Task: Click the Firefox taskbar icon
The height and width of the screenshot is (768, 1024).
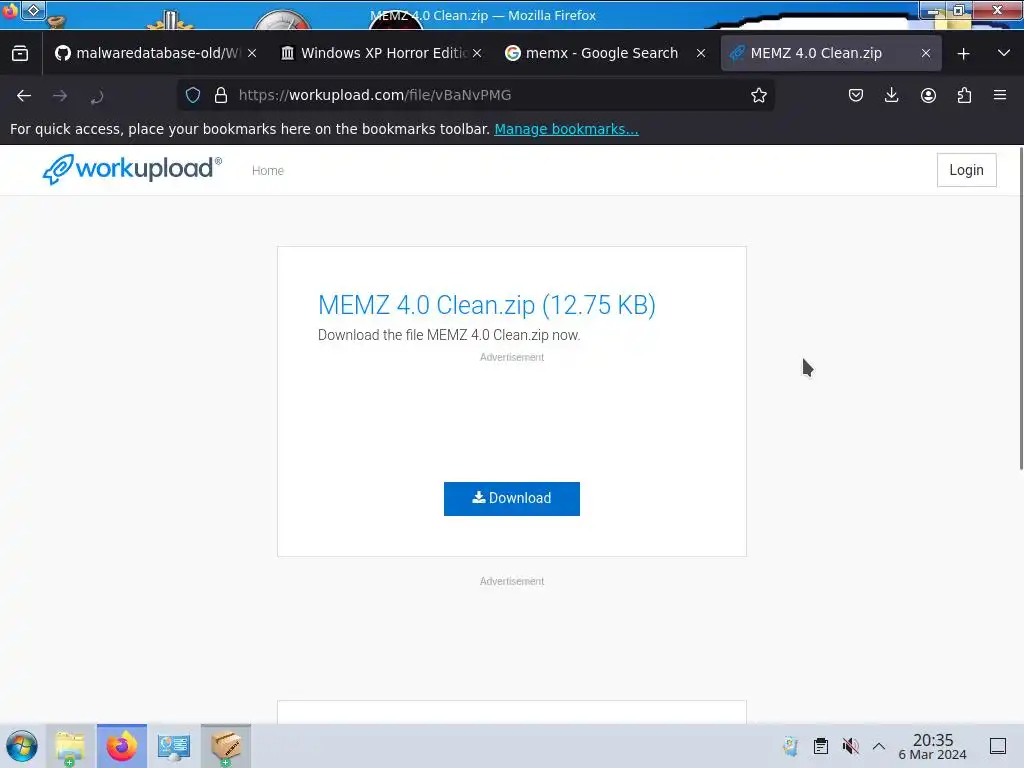Action: [x=121, y=746]
